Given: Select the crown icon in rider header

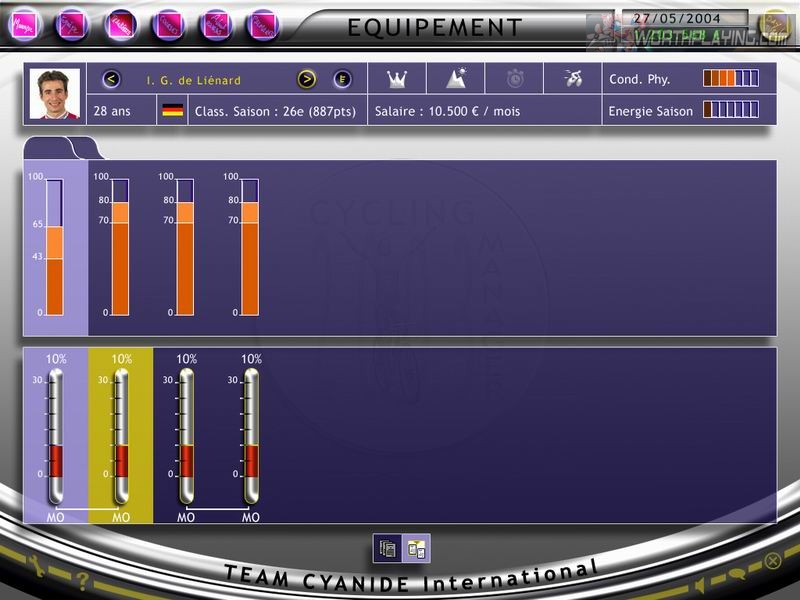Looking at the screenshot, I should click(x=397, y=79).
